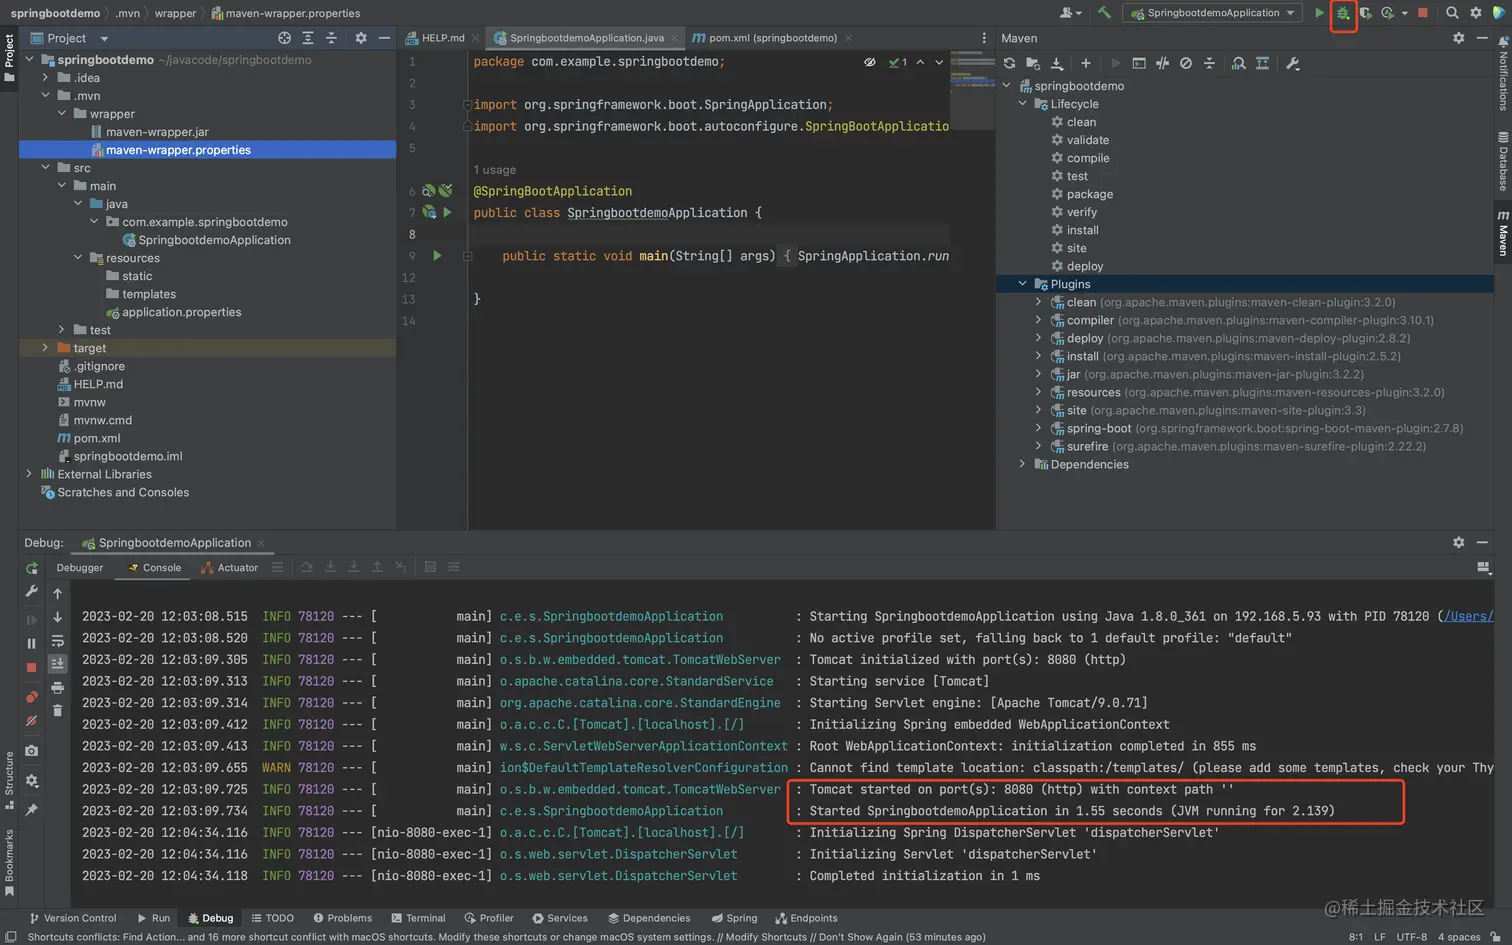
Task: Open the Actuator tab
Action: [x=229, y=568]
